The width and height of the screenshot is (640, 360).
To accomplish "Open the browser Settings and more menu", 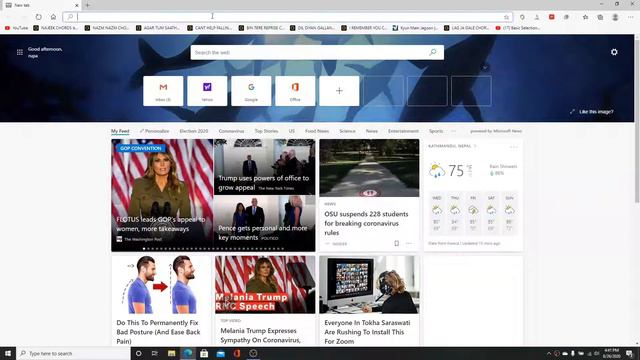I will 631,17.
